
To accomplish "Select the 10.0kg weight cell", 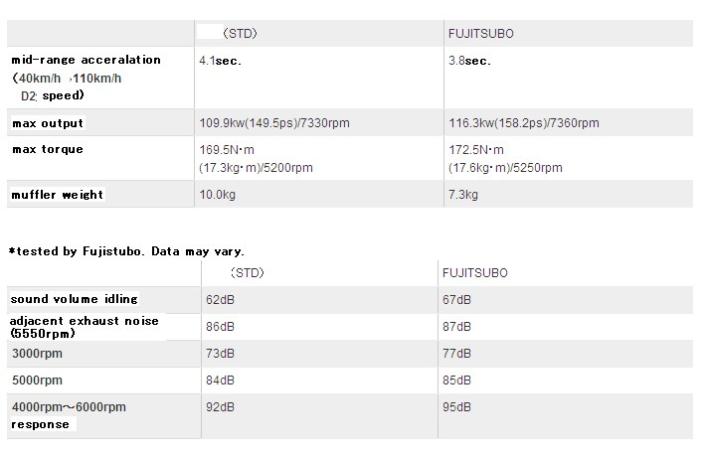I will [x=217, y=194].
